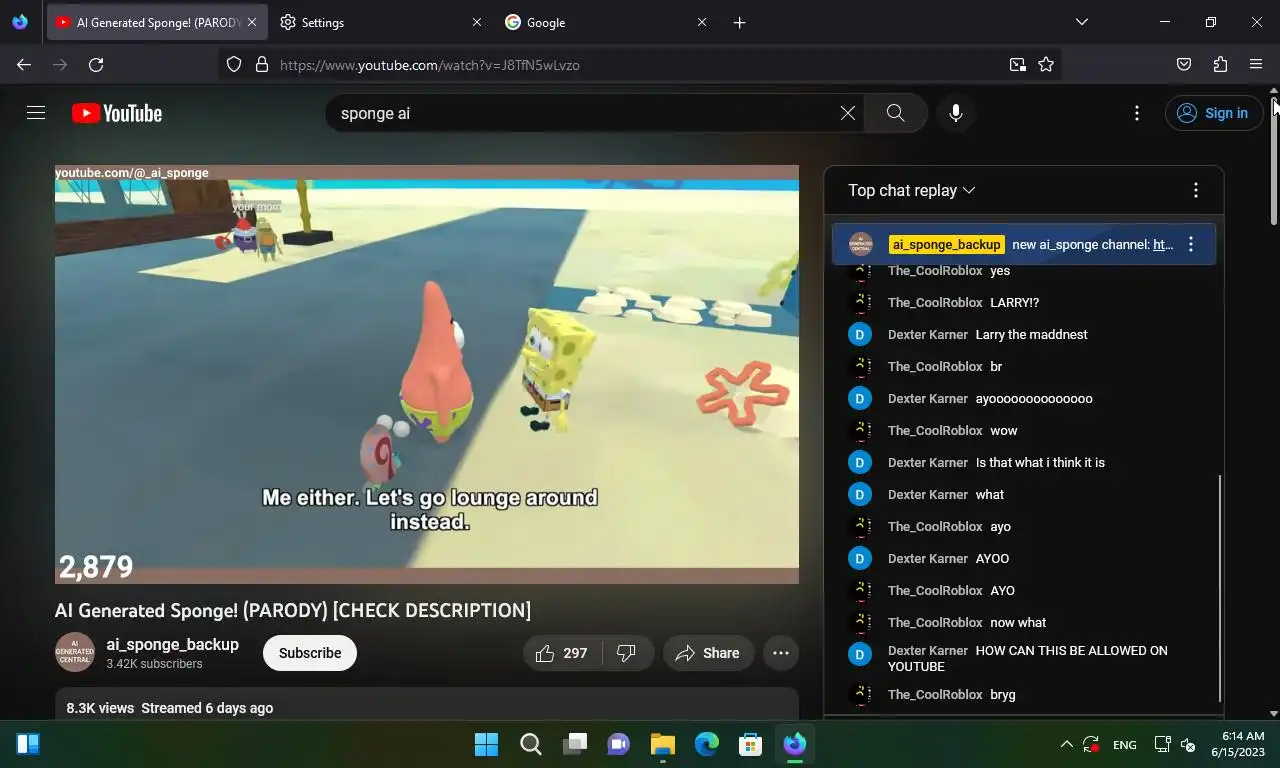This screenshot has width=1280, height=768.
Task: Open browser extensions puzzle icon
Action: tap(1220, 65)
